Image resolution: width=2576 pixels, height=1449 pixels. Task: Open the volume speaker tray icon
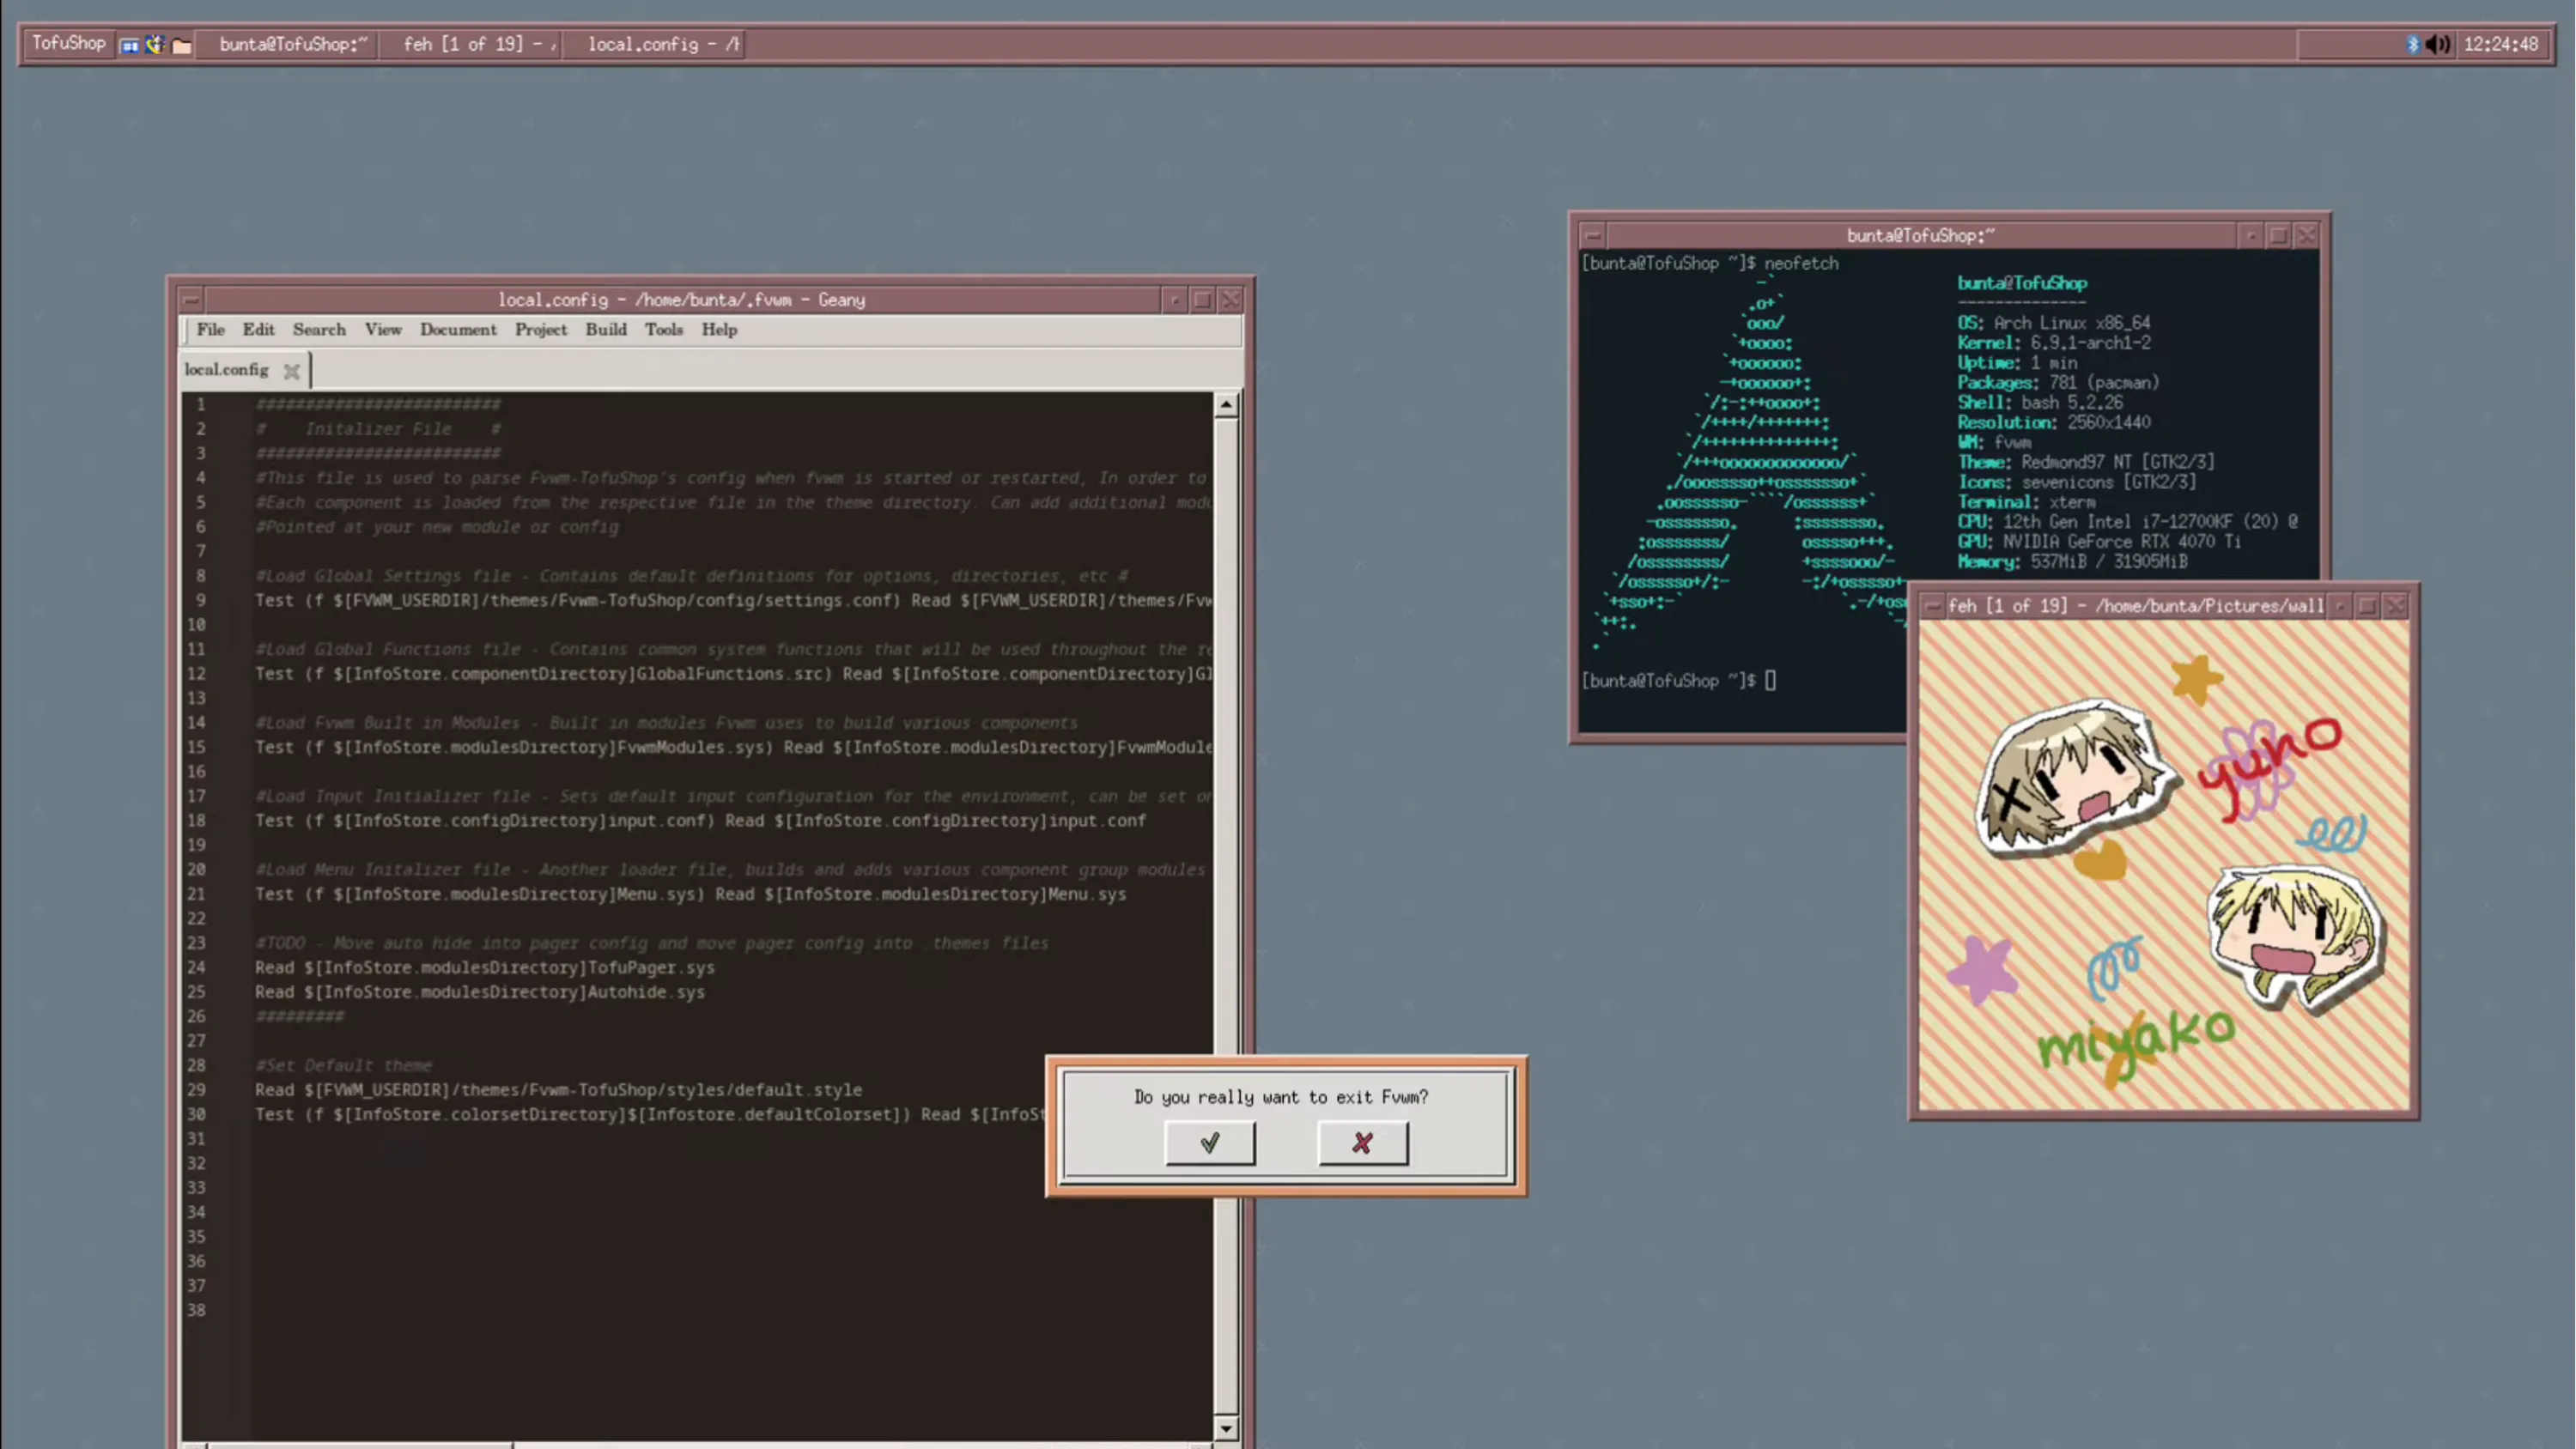(2438, 44)
